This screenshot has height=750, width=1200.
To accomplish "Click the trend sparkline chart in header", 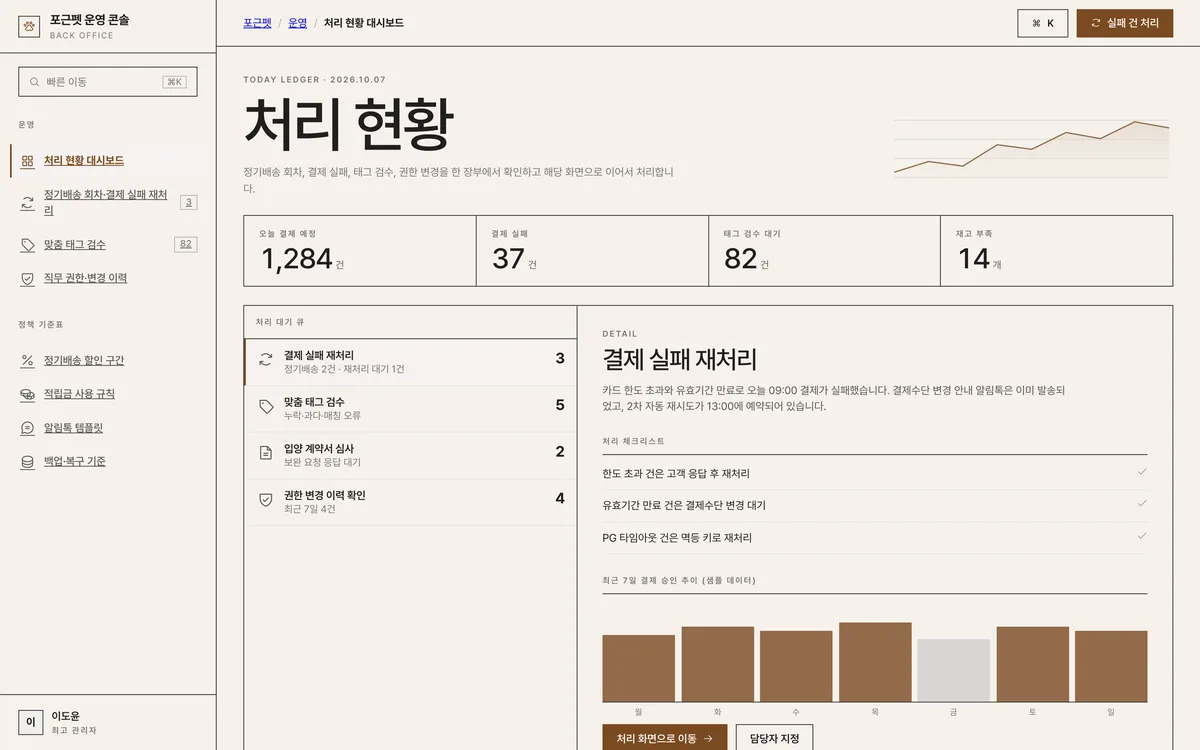I will coord(1031,148).
